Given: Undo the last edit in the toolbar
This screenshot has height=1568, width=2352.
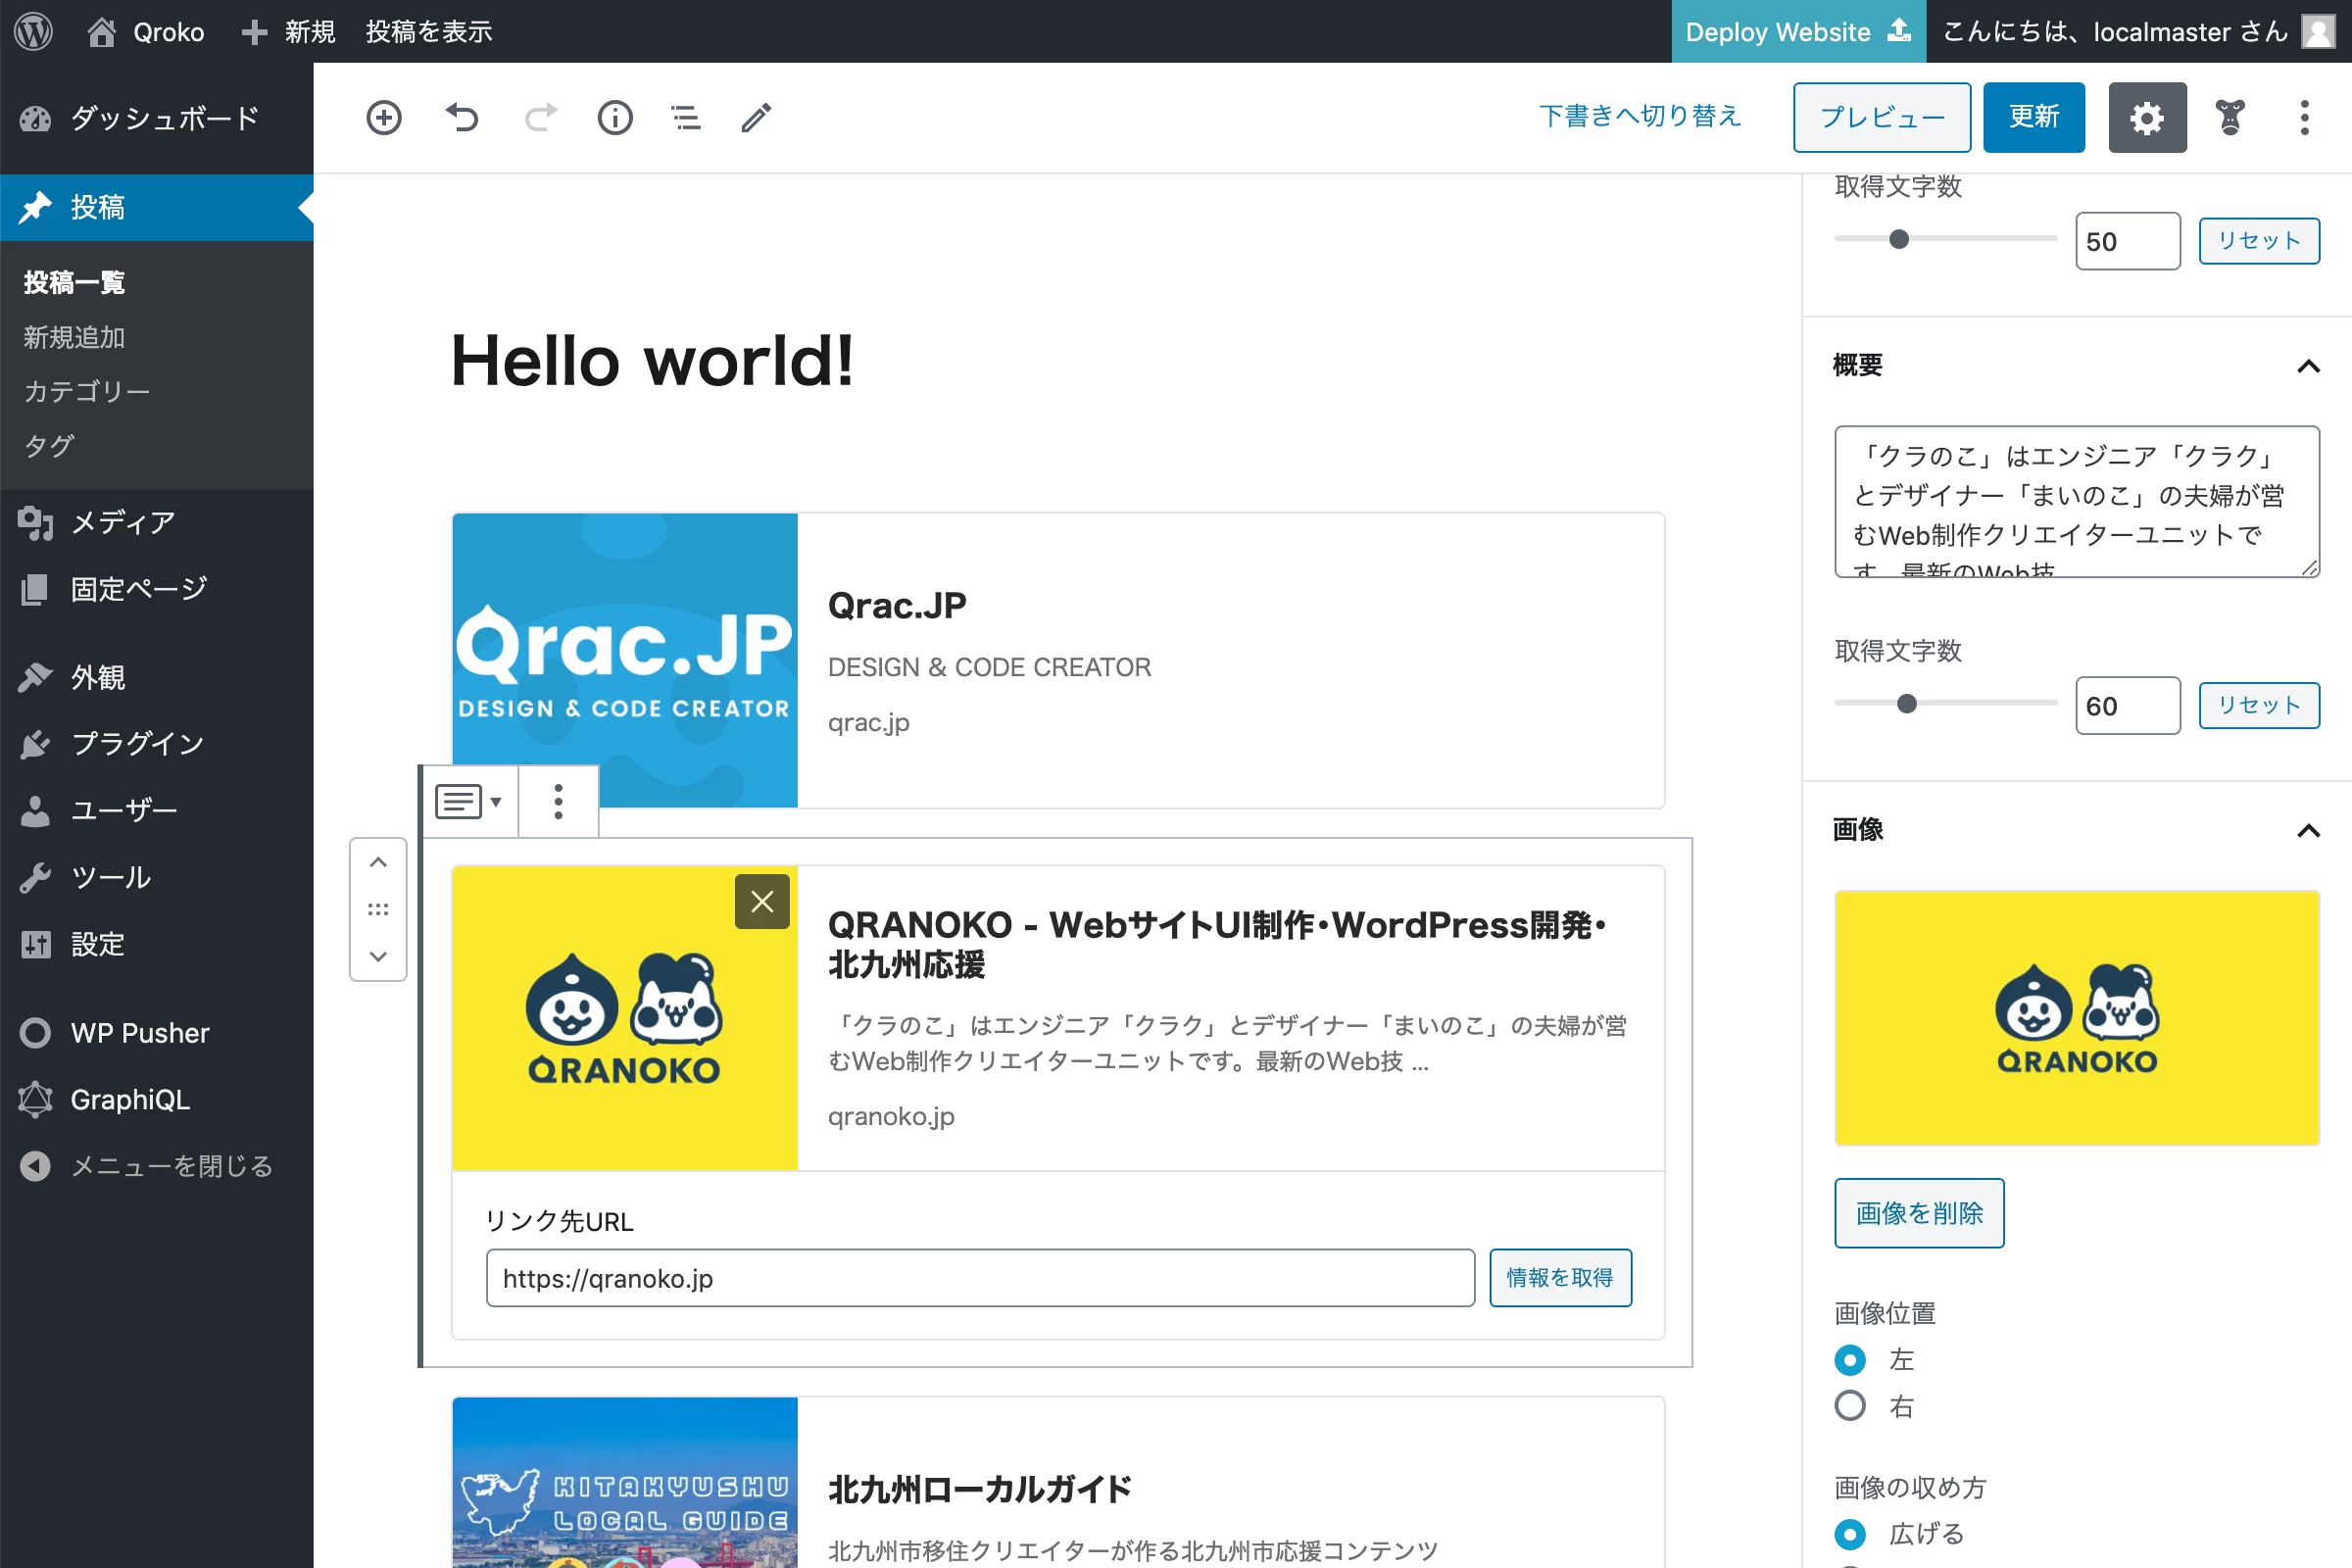Looking at the screenshot, I should 462,118.
